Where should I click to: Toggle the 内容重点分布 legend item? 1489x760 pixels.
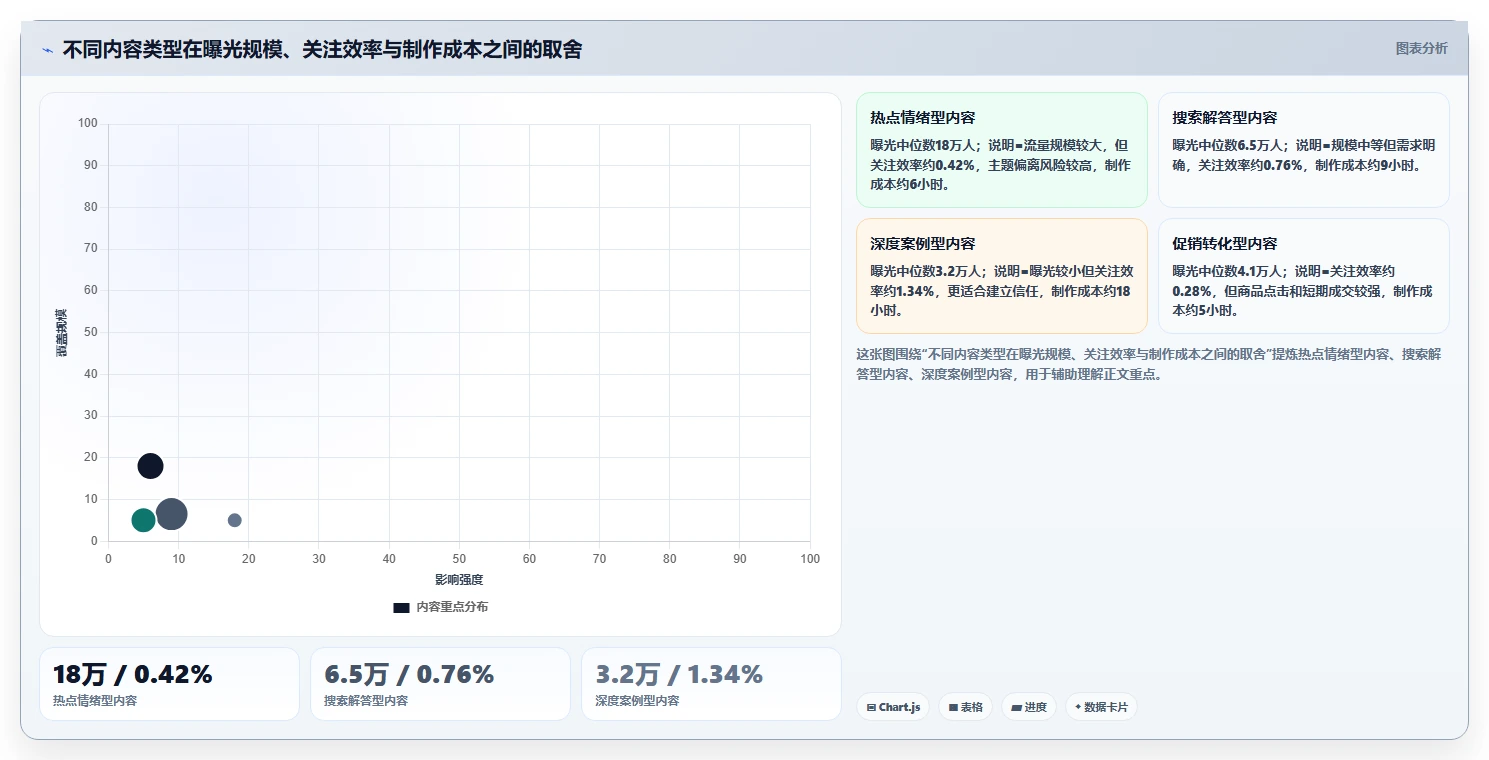point(440,607)
